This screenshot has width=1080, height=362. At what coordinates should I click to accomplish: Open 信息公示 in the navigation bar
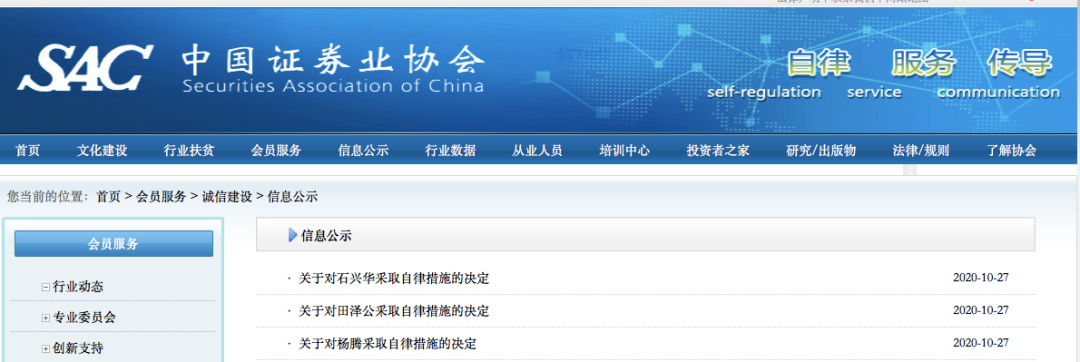pos(363,151)
